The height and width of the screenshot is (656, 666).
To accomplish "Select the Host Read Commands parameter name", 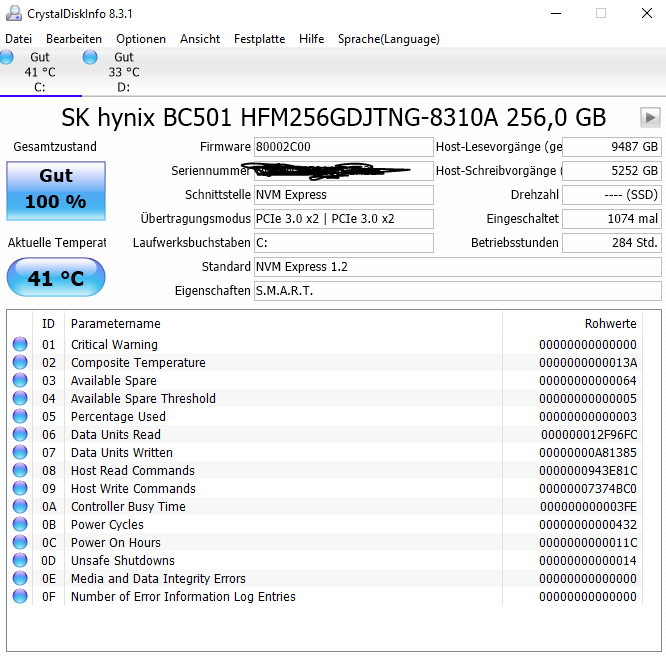I will pos(133,471).
